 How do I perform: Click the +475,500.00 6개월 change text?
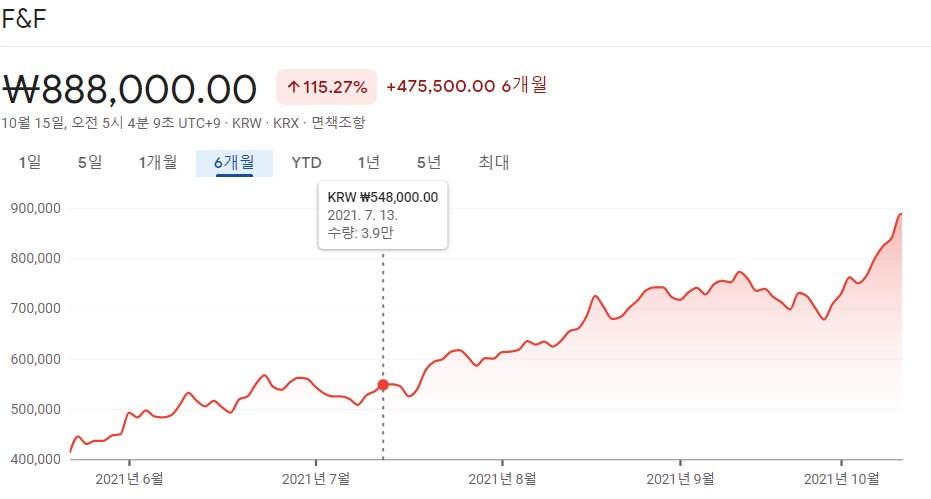tap(465, 86)
